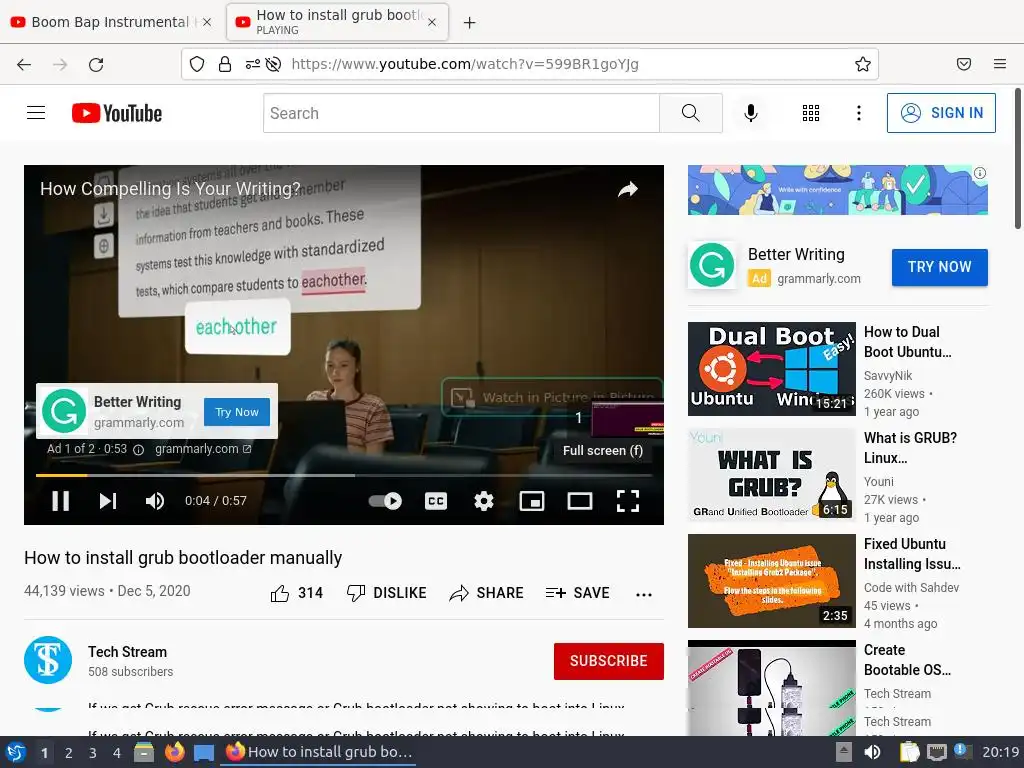Open the start menu launcher
The image size is (1024, 768).
coord(15,752)
